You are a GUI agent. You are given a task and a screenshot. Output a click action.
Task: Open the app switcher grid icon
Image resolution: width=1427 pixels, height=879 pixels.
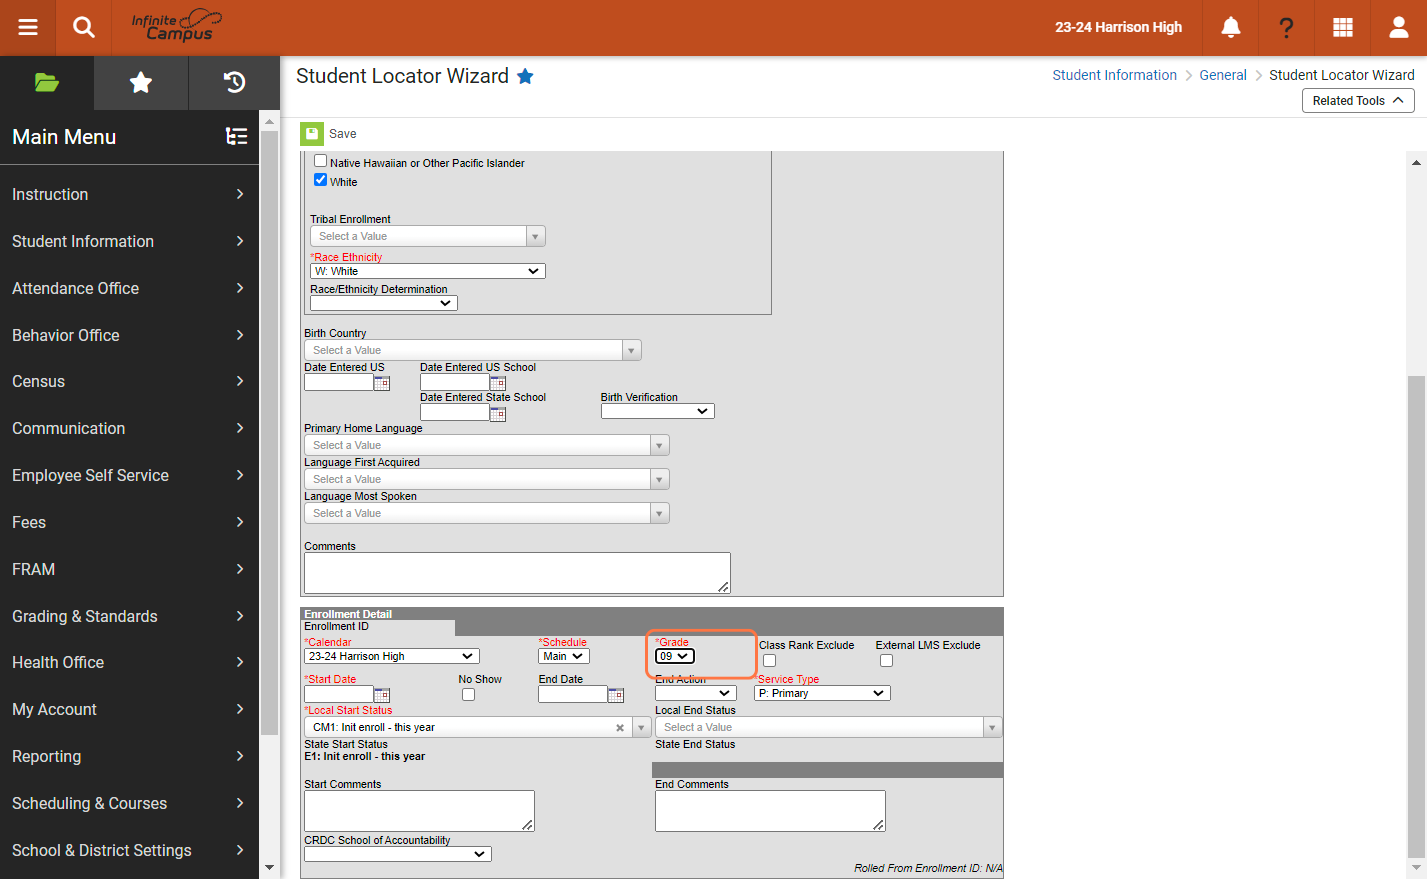point(1343,27)
